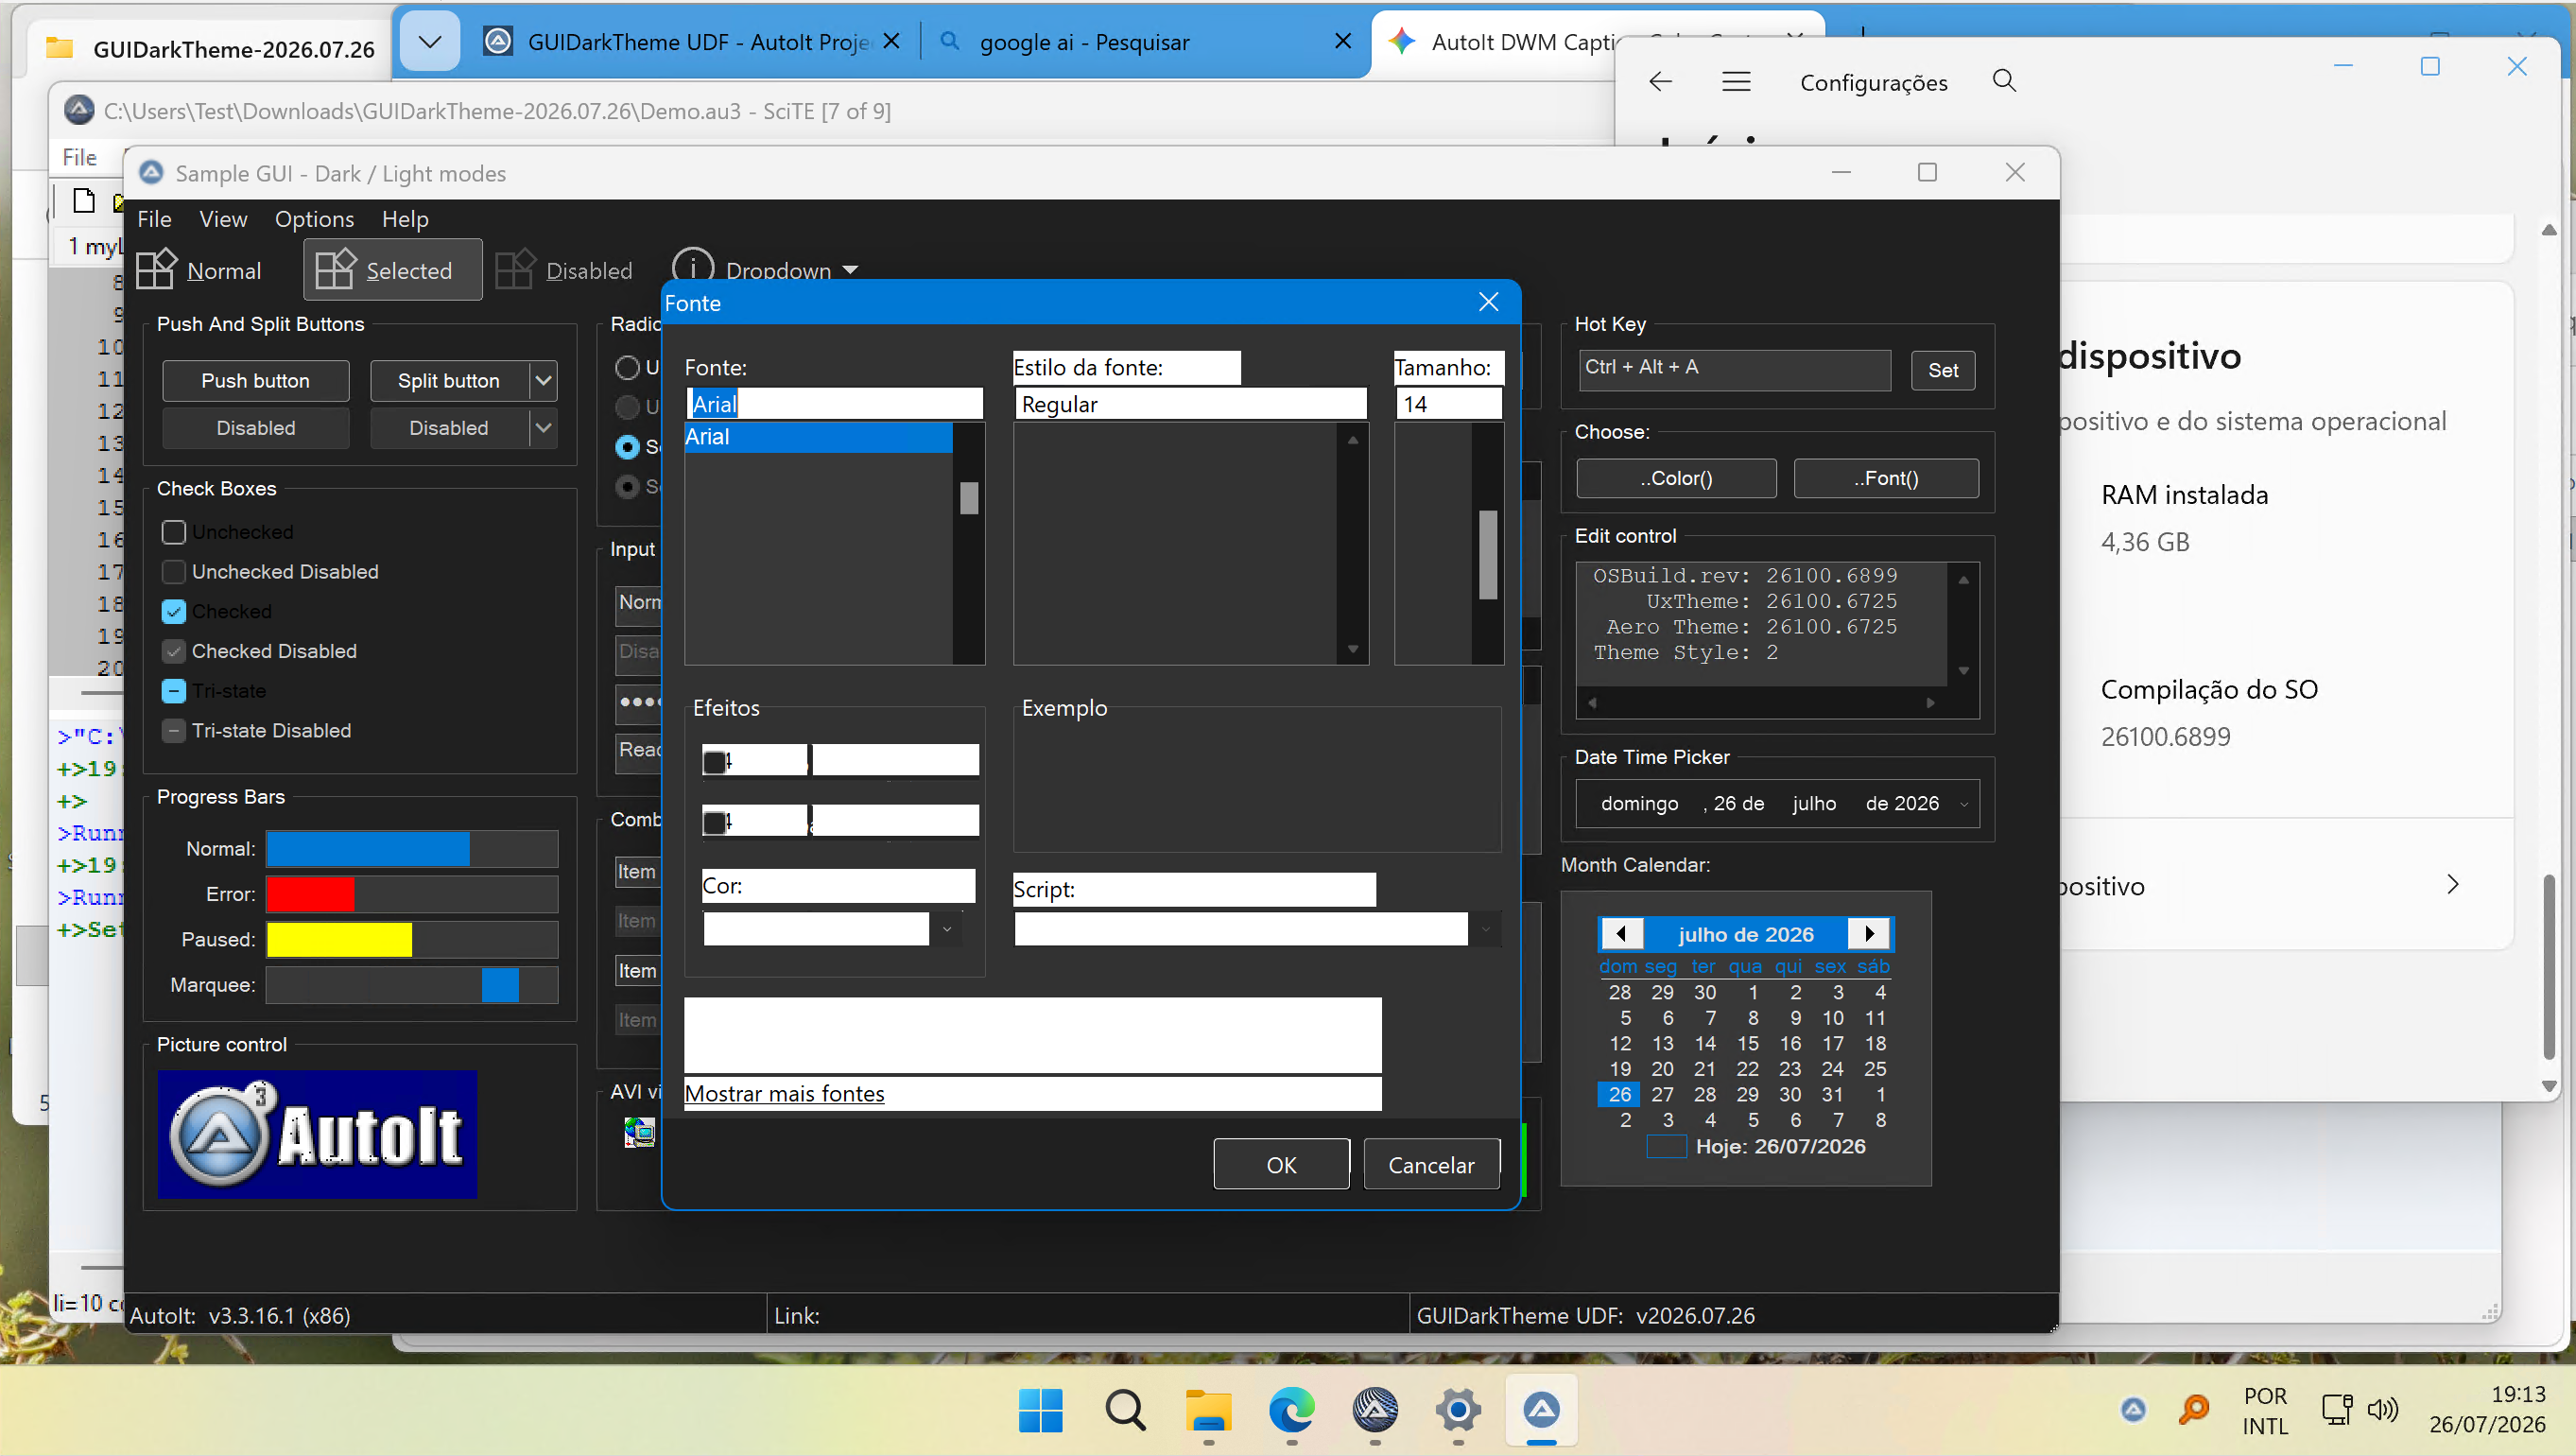Click the Selected toolbar icon in Sample GUI

coord(335,270)
